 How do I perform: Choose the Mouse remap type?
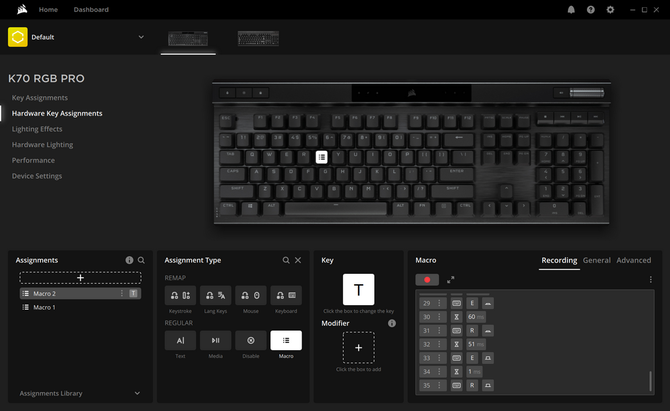point(251,295)
